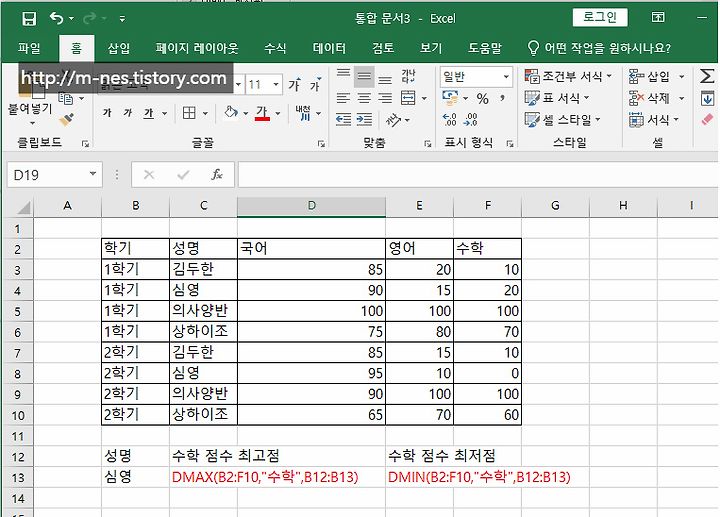The height and width of the screenshot is (517, 720).
Task: Click 삽입 insert cells button
Action: [x=651, y=76]
